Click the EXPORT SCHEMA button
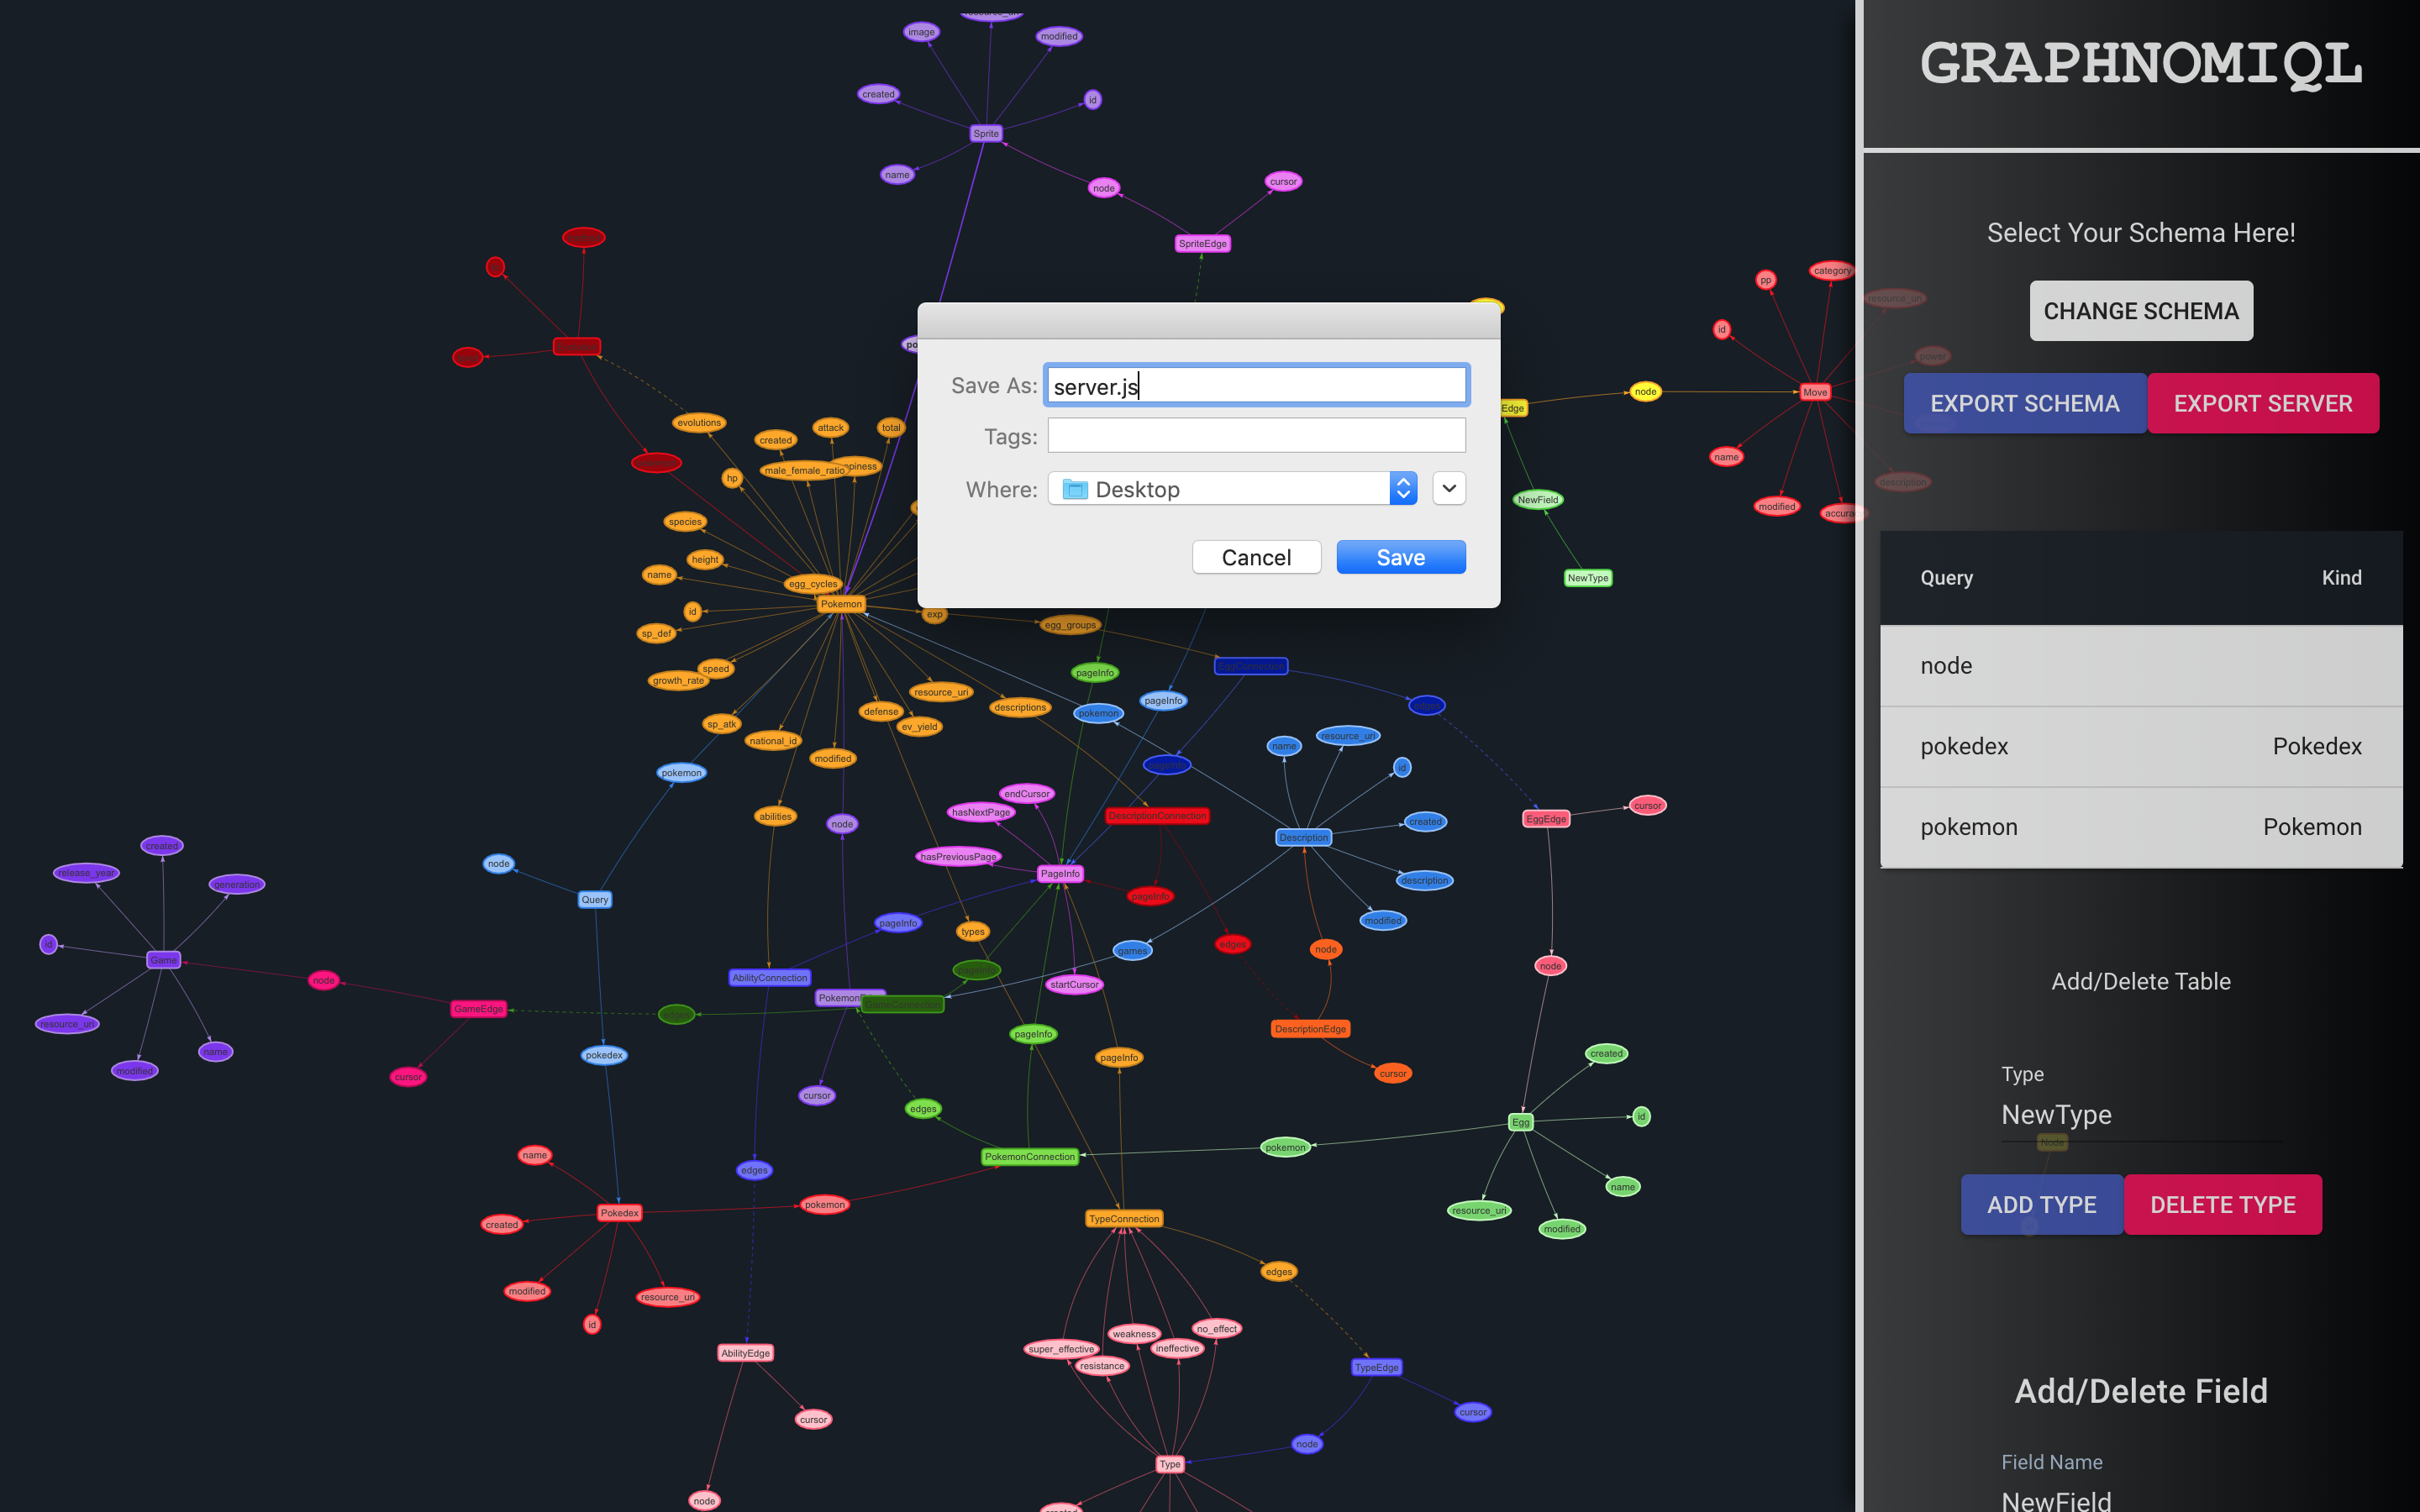This screenshot has width=2420, height=1512. coord(2024,402)
